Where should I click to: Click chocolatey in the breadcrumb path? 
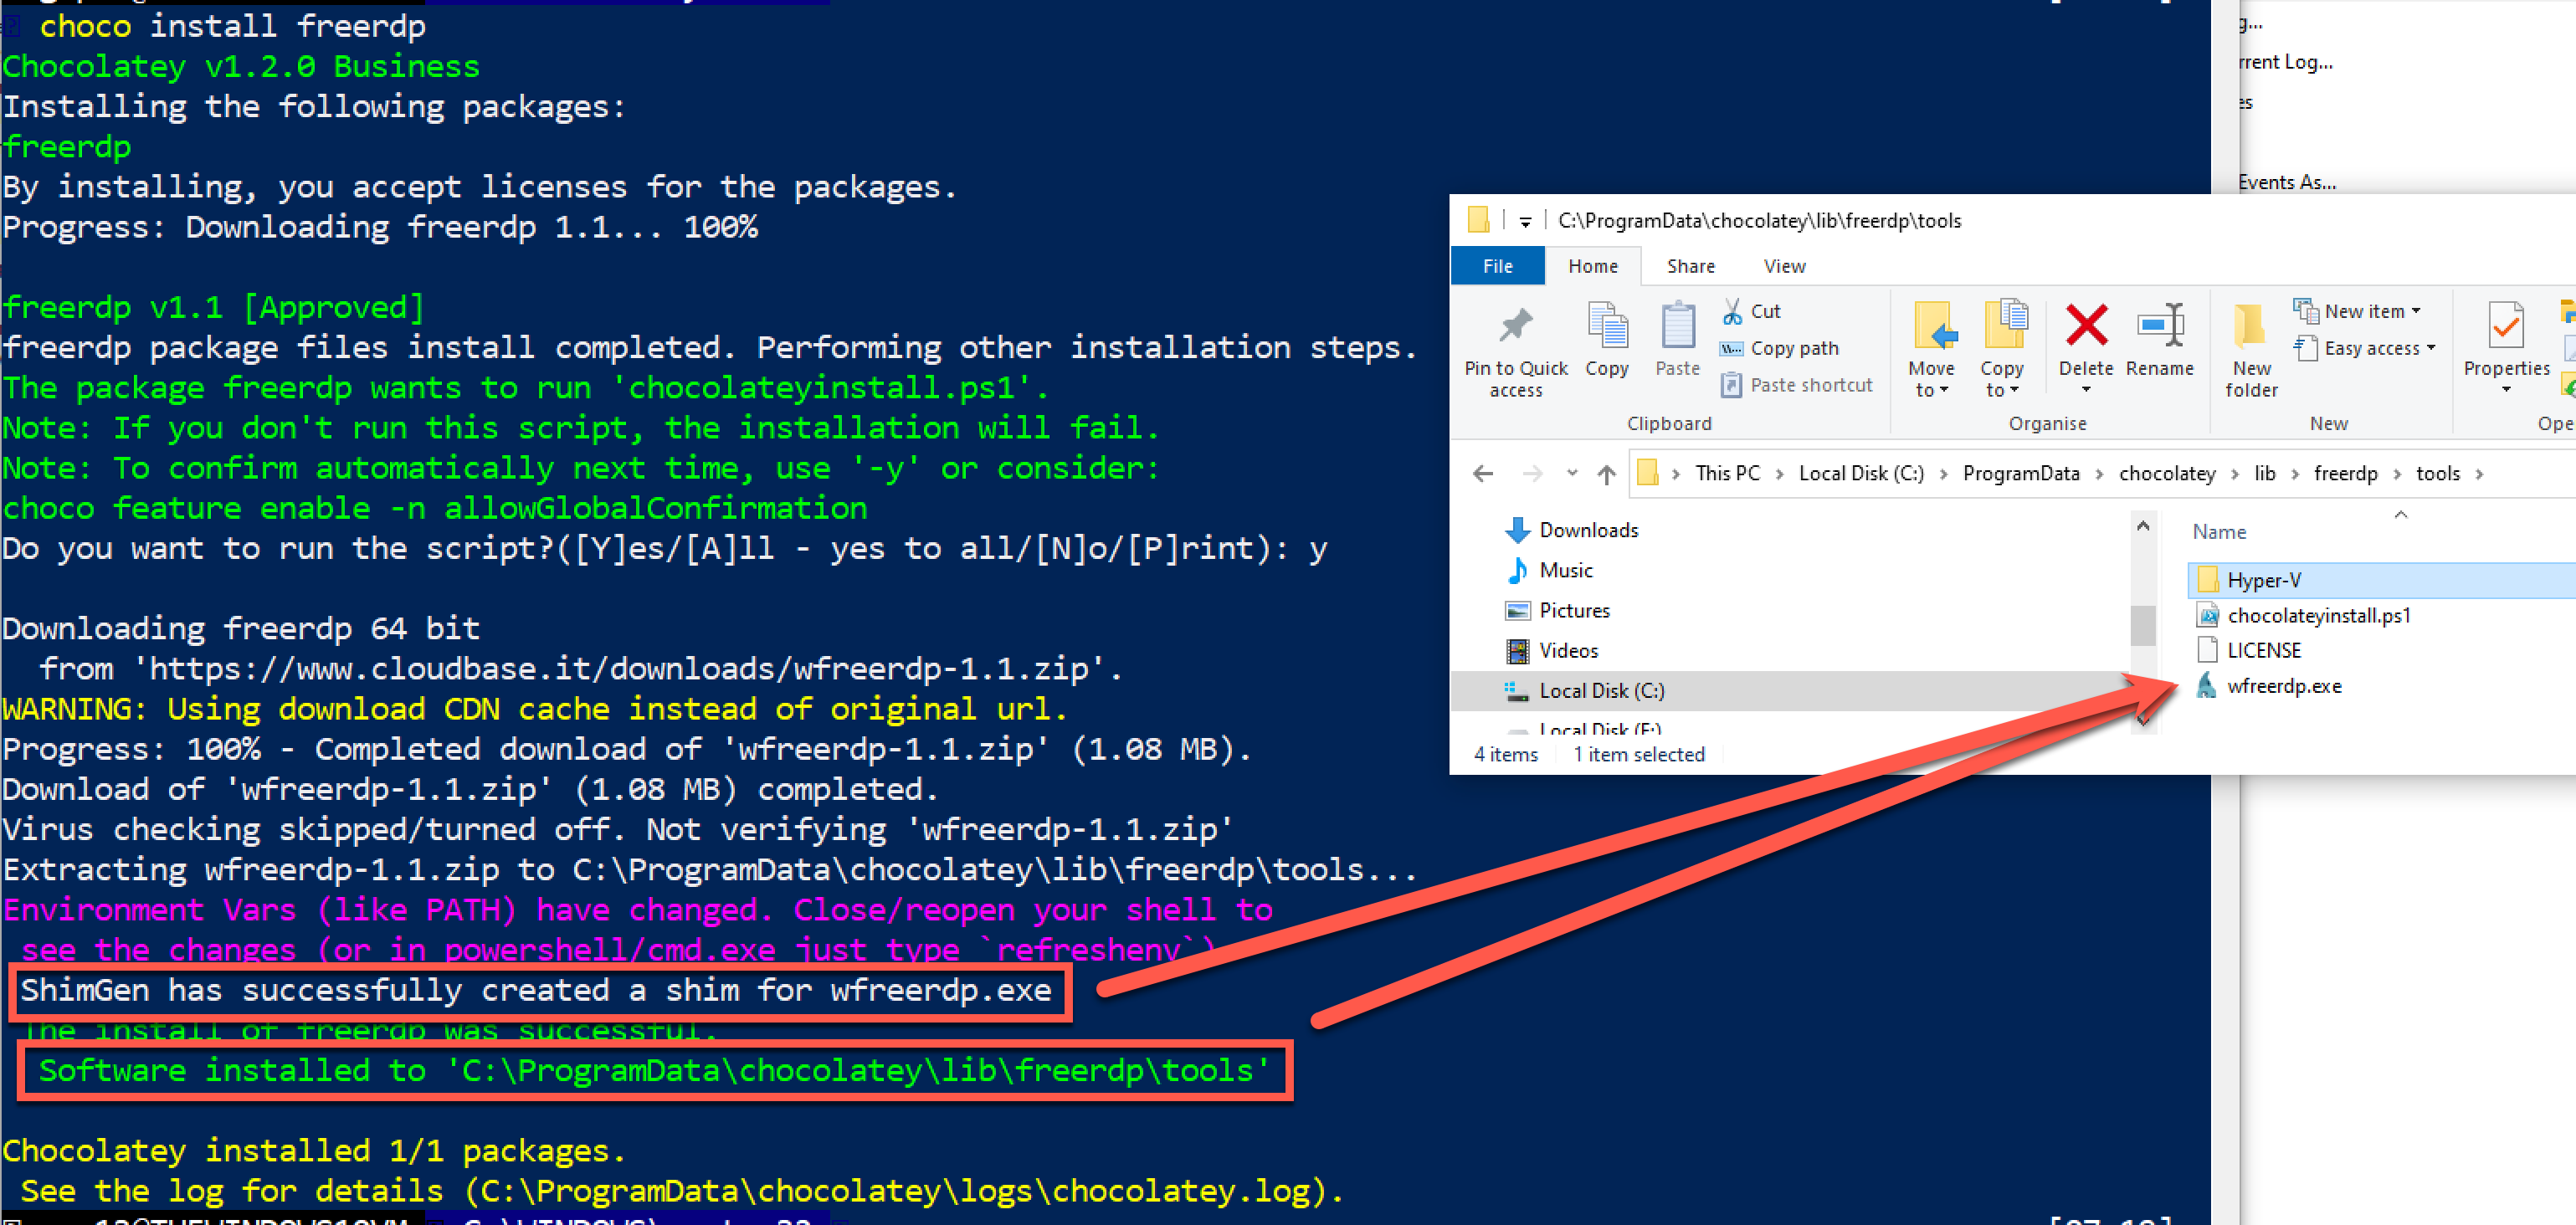coord(2166,474)
